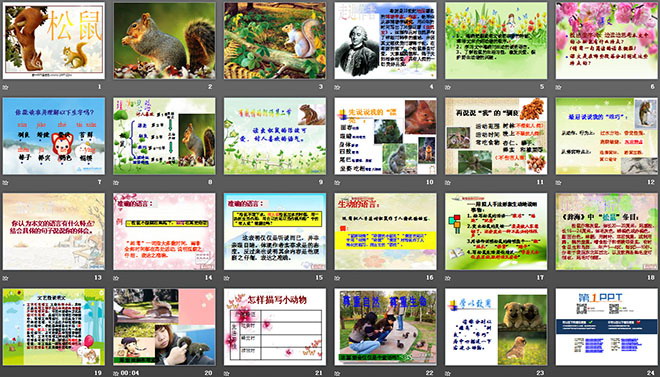The image size is (660, 377).
Task: Click animation star icon under slide 11
Action: pos(448,182)
